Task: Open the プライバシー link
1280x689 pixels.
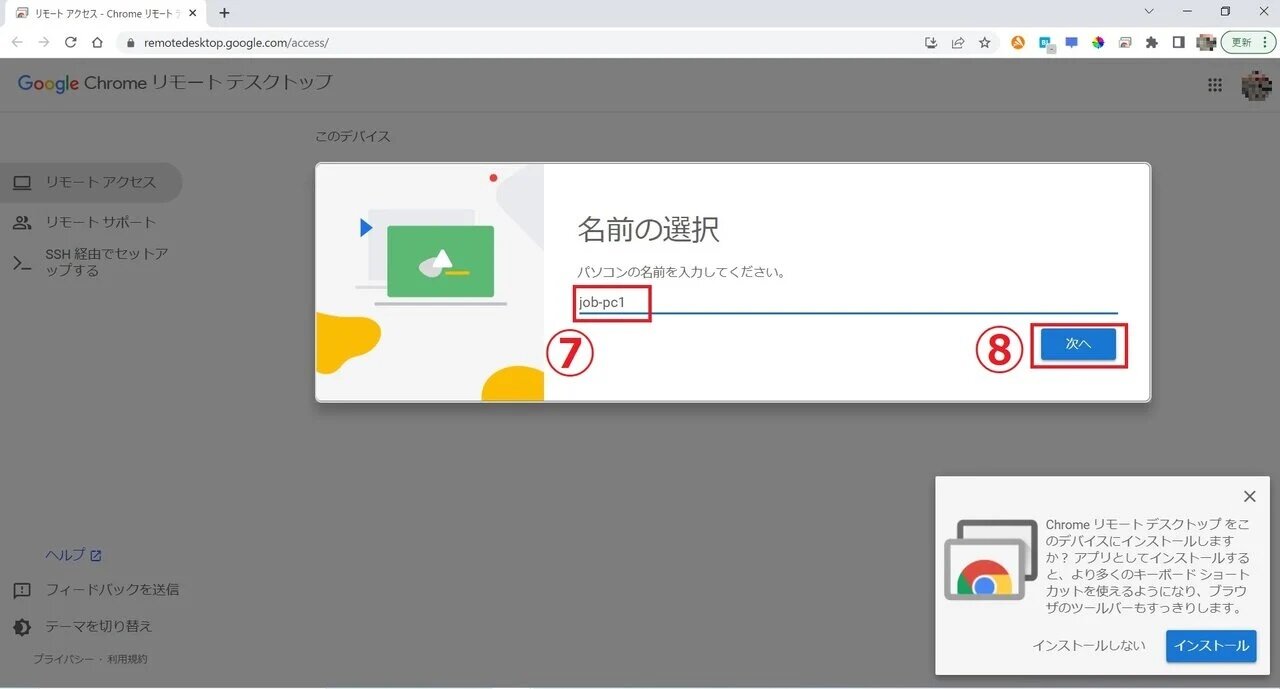Action: pyautogui.click(x=63, y=659)
